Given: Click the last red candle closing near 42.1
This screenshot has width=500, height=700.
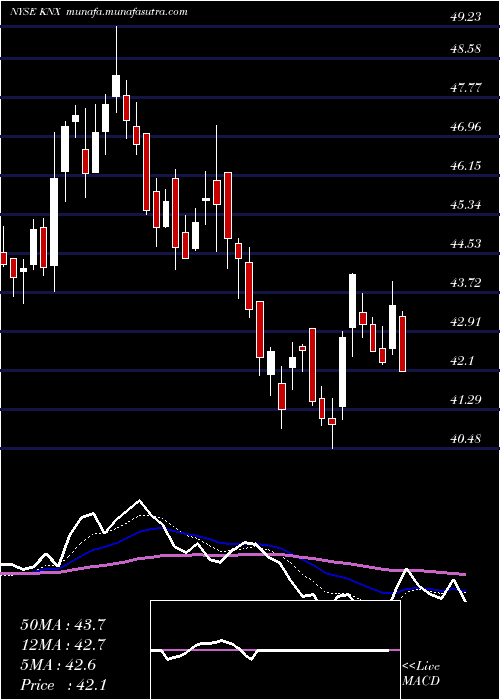Looking at the screenshot, I should coord(403,344).
